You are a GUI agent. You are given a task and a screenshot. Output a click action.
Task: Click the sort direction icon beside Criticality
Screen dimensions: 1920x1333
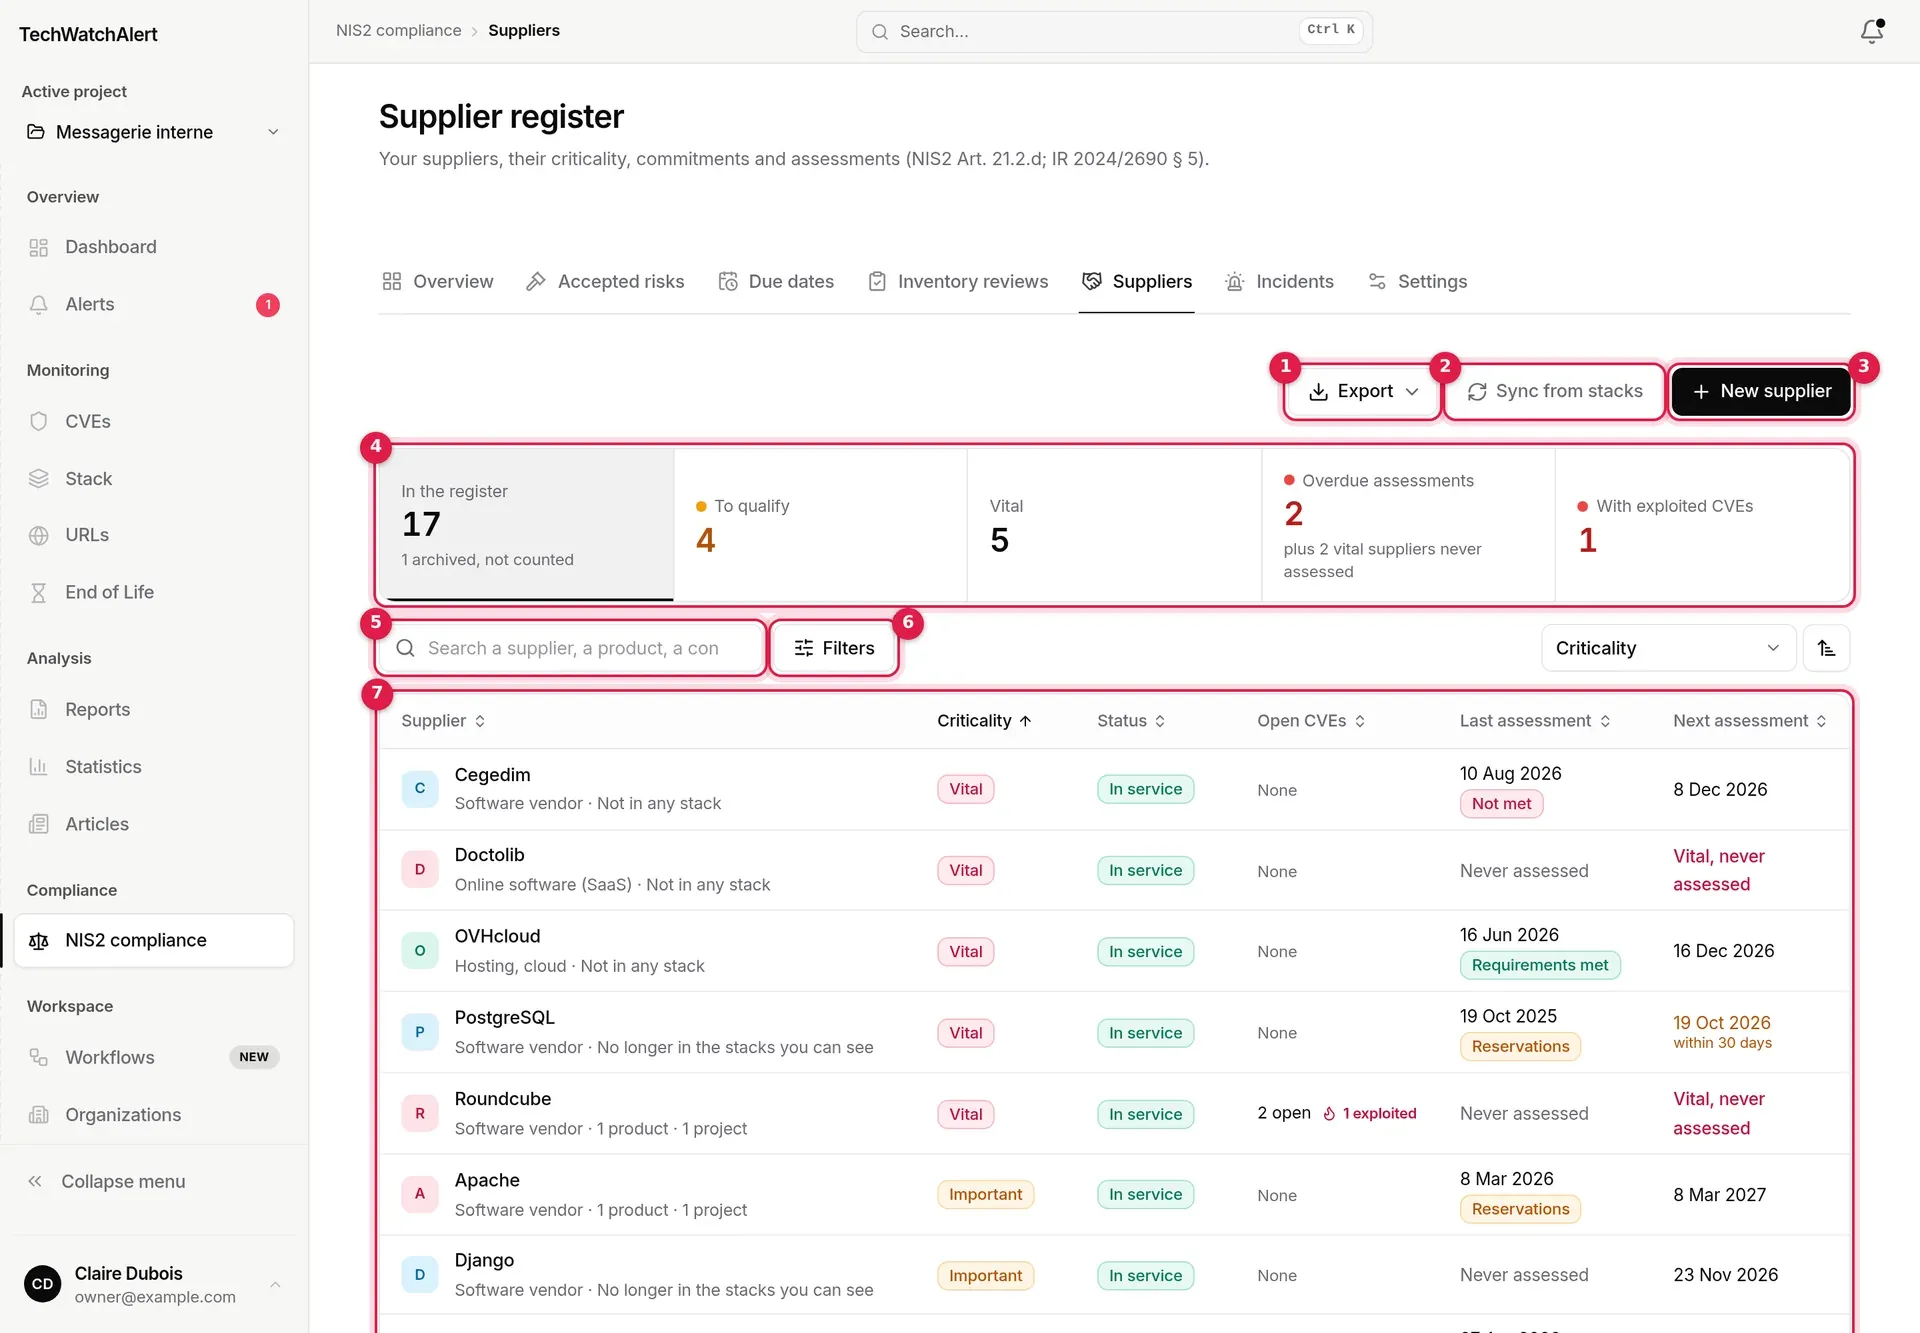tap(1826, 648)
